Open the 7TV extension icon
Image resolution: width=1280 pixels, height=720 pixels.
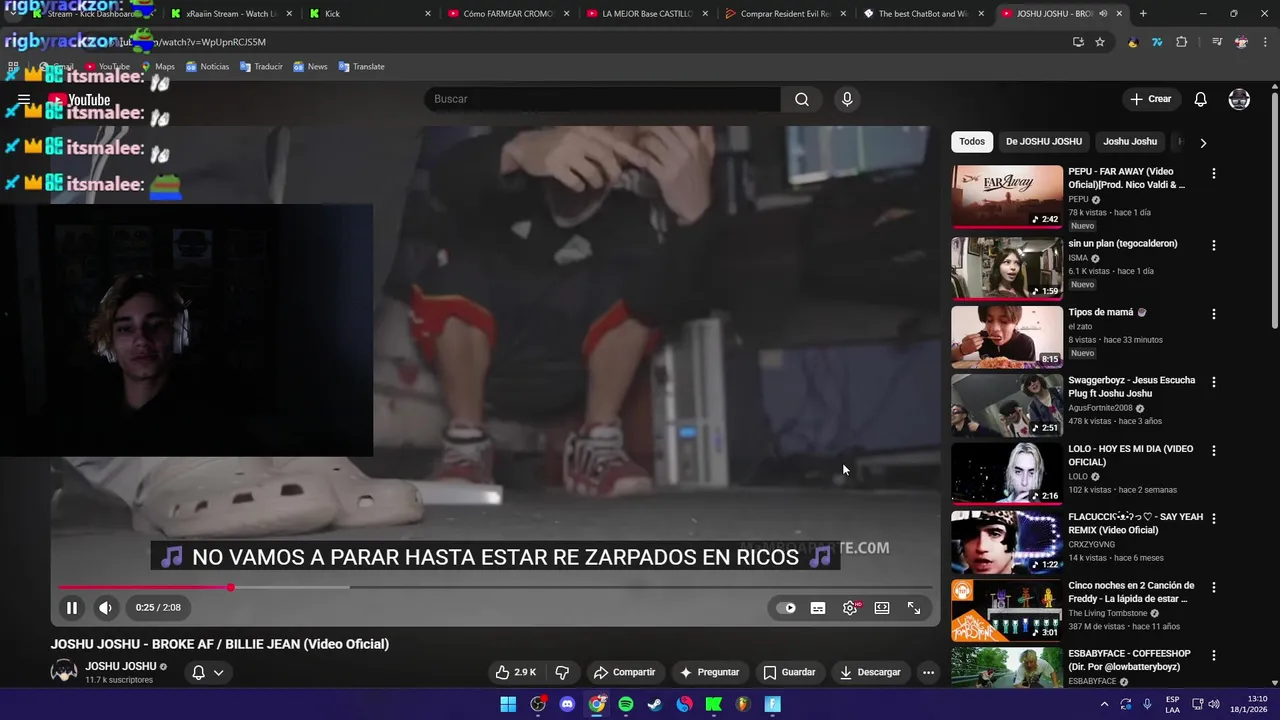coord(1157,42)
